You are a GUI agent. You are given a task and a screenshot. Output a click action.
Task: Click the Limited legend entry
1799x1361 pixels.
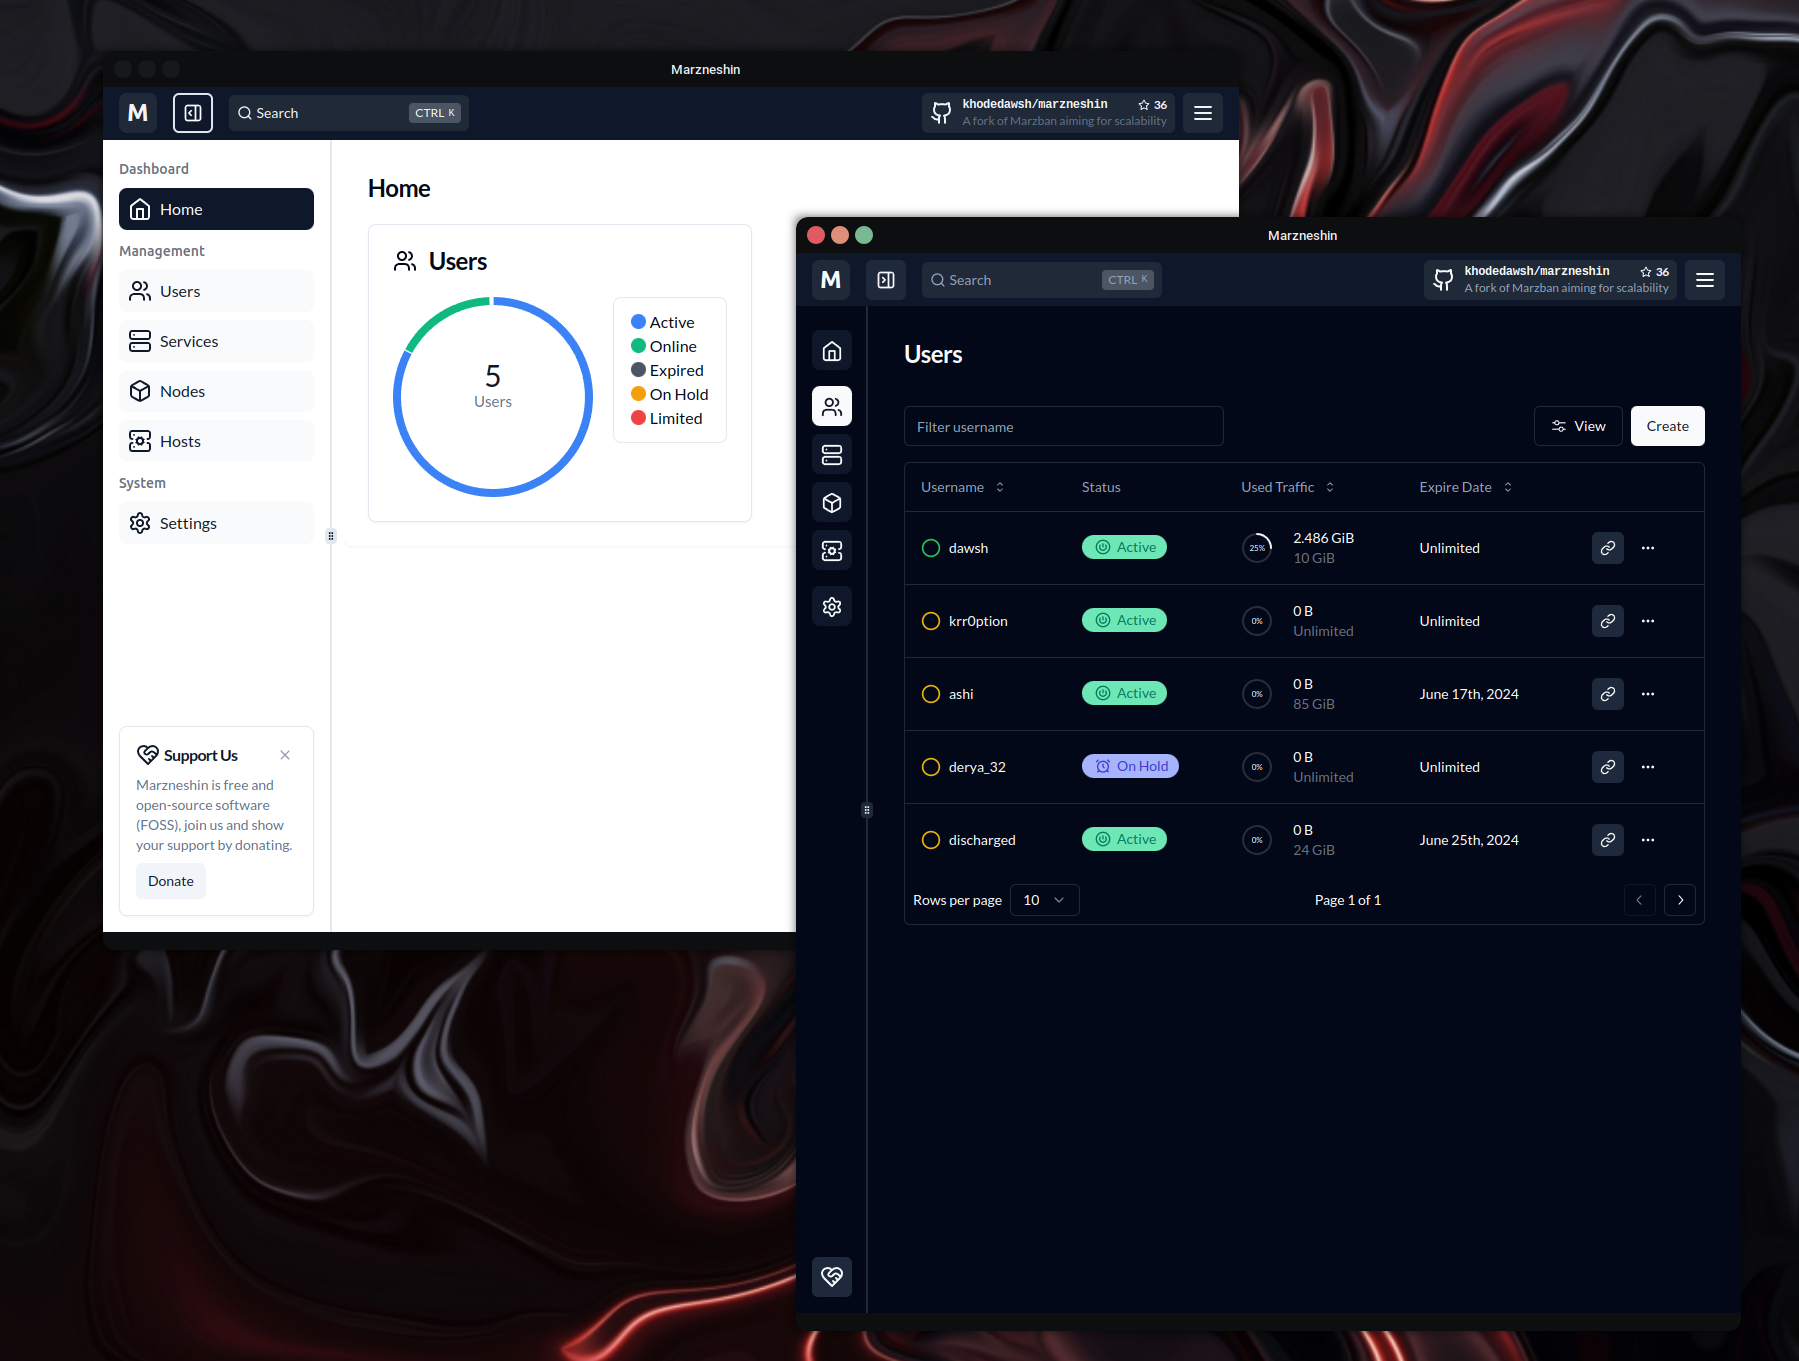[667, 418]
